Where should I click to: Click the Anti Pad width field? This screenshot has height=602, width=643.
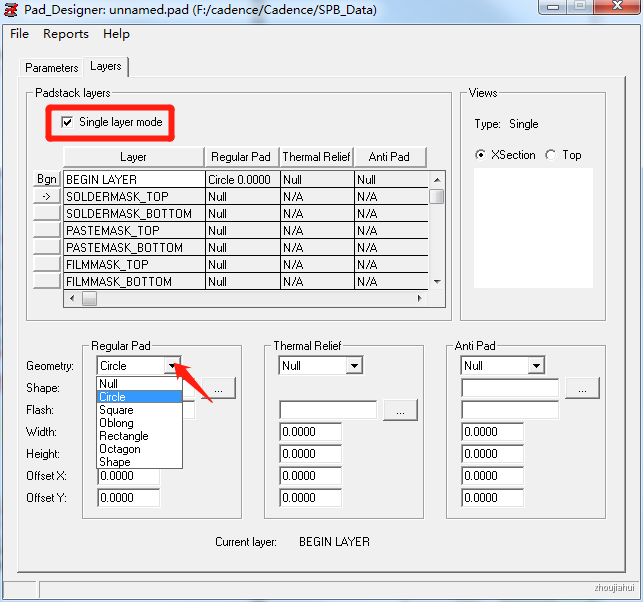pos(493,432)
